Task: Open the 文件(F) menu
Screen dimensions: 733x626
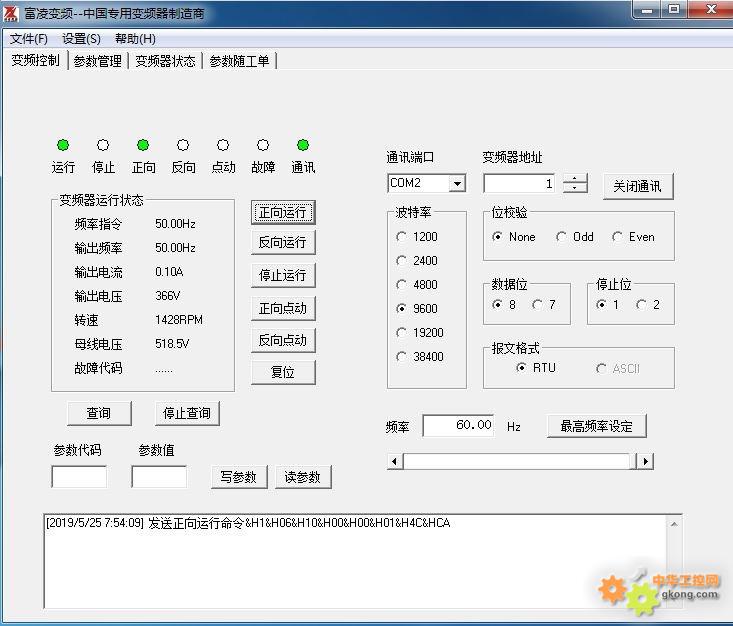Action: click(x=29, y=39)
